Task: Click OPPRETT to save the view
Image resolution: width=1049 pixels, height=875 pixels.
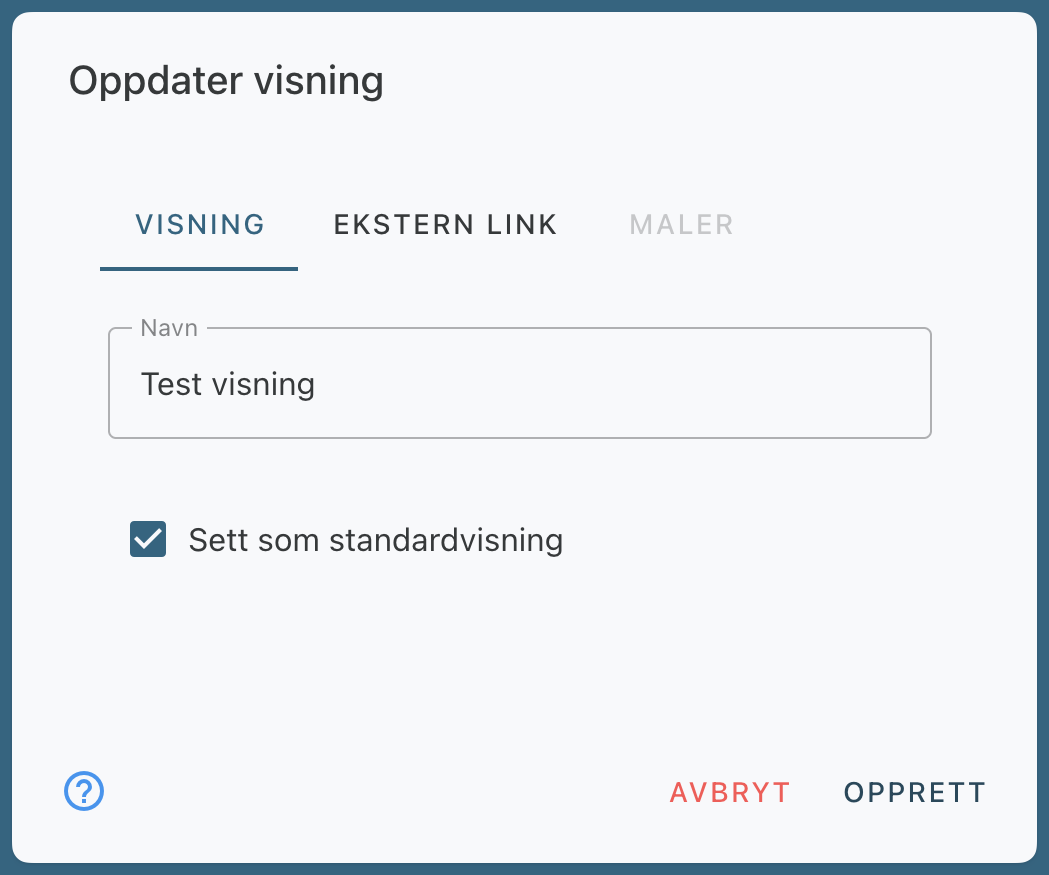Action: 914,793
